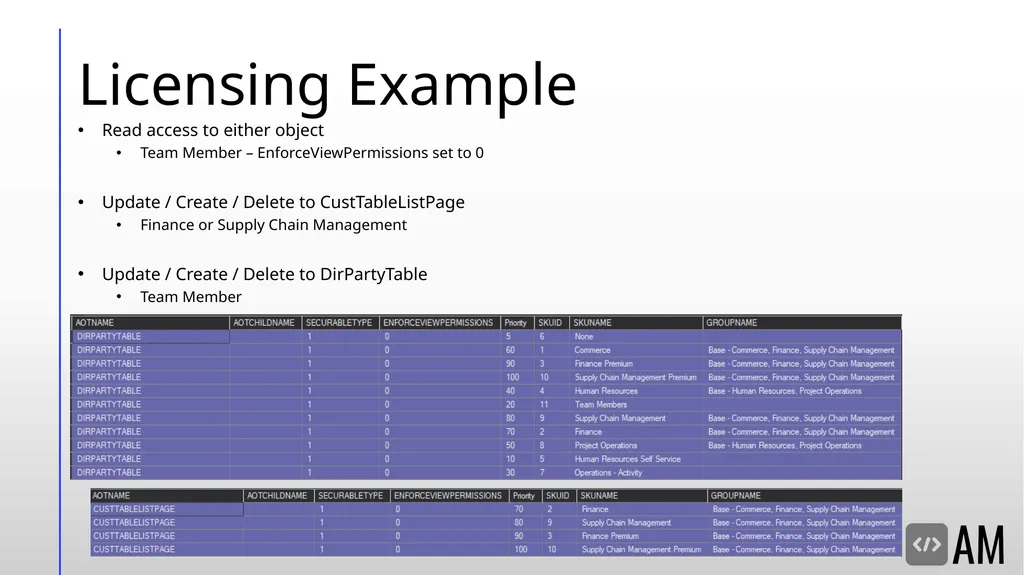Select the 'Licensing Example' slide title
1024x575 pixels.
click(x=327, y=84)
